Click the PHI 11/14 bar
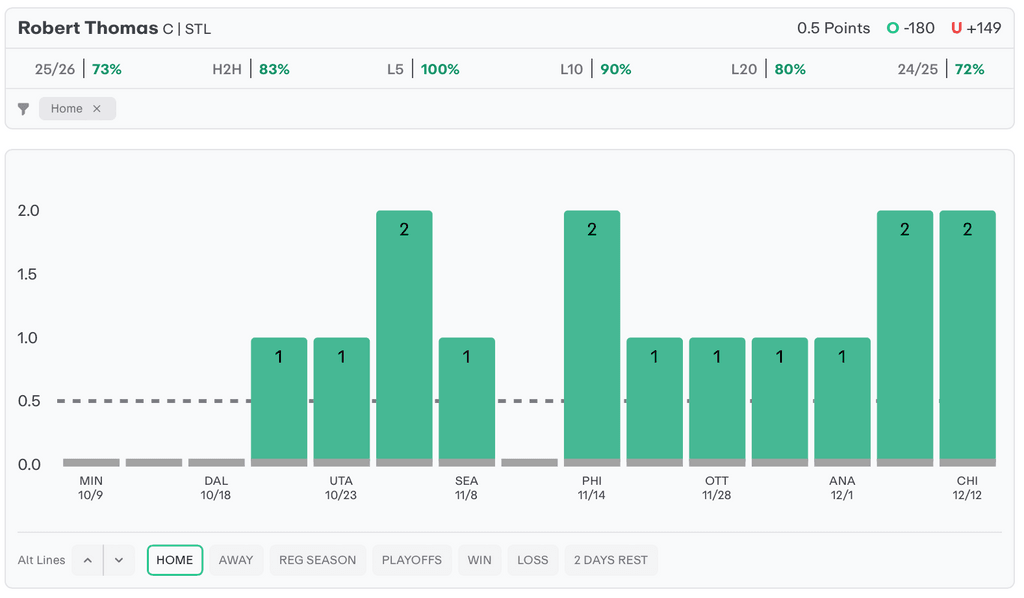 (x=592, y=337)
